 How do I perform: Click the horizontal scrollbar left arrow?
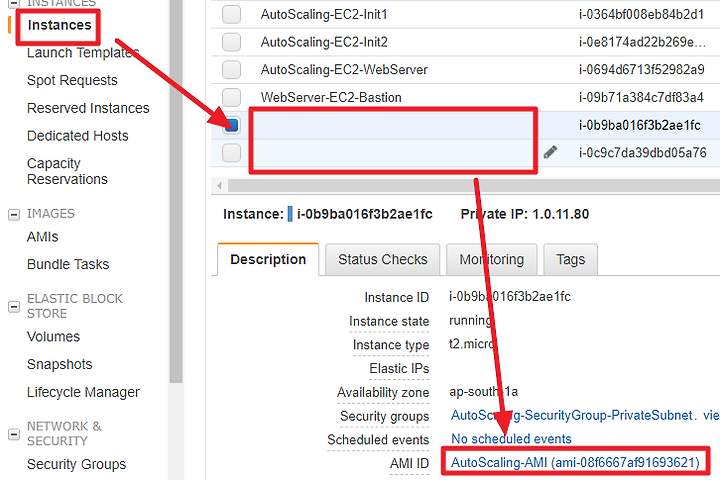coord(219,186)
